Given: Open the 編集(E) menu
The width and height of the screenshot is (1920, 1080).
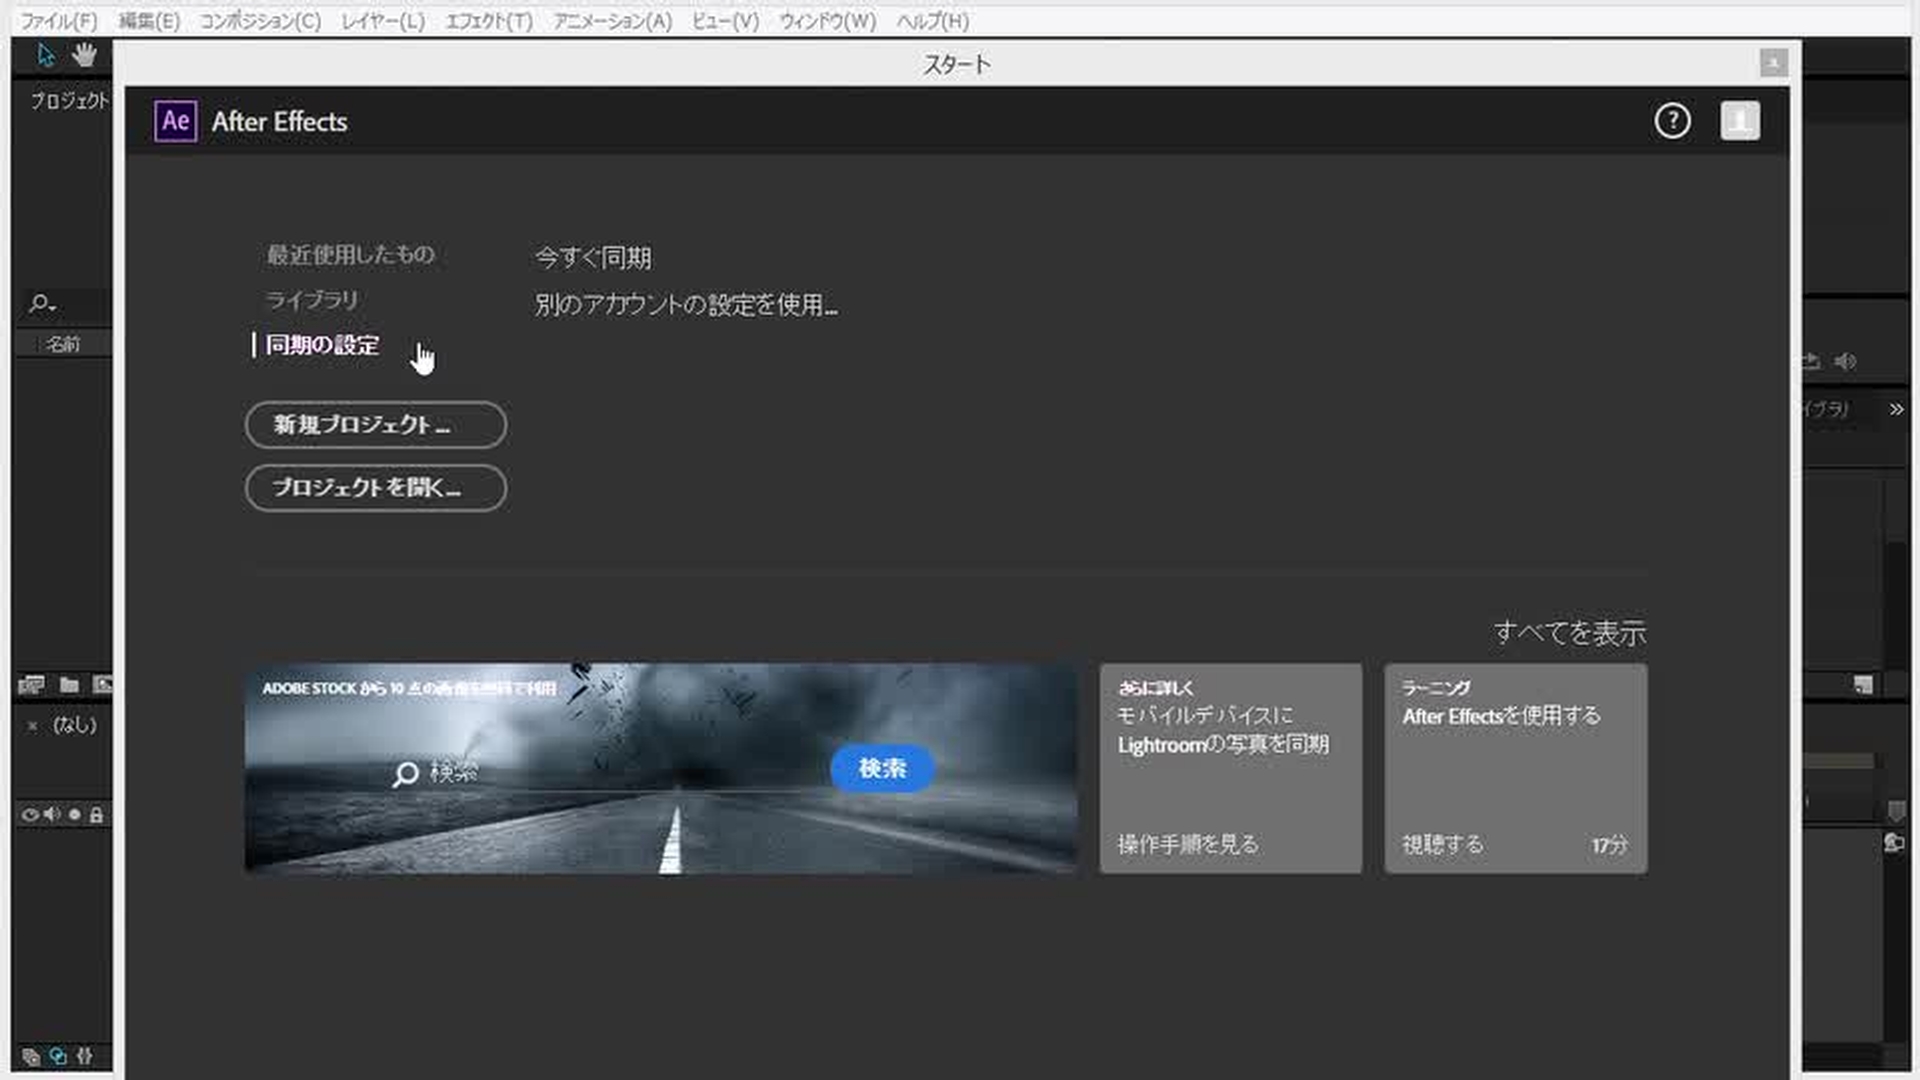Looking at the screenshot, I should click(149, 21).
